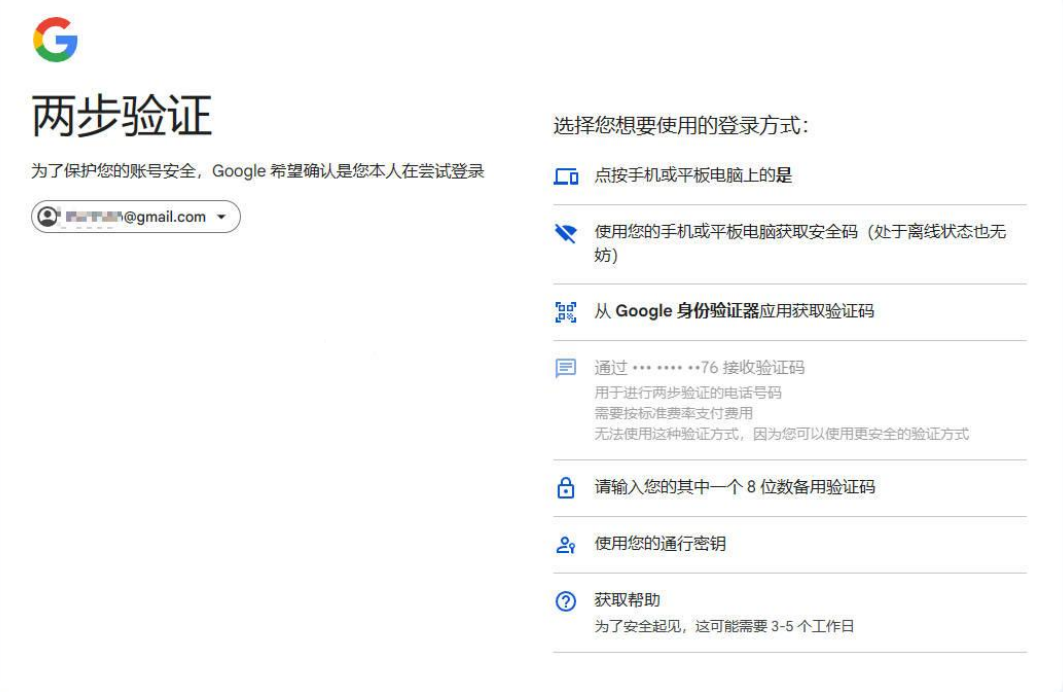Screen dimensions: 1063x692
Task: Open the account switcher dropdown arrow
Action: point(221,217)
